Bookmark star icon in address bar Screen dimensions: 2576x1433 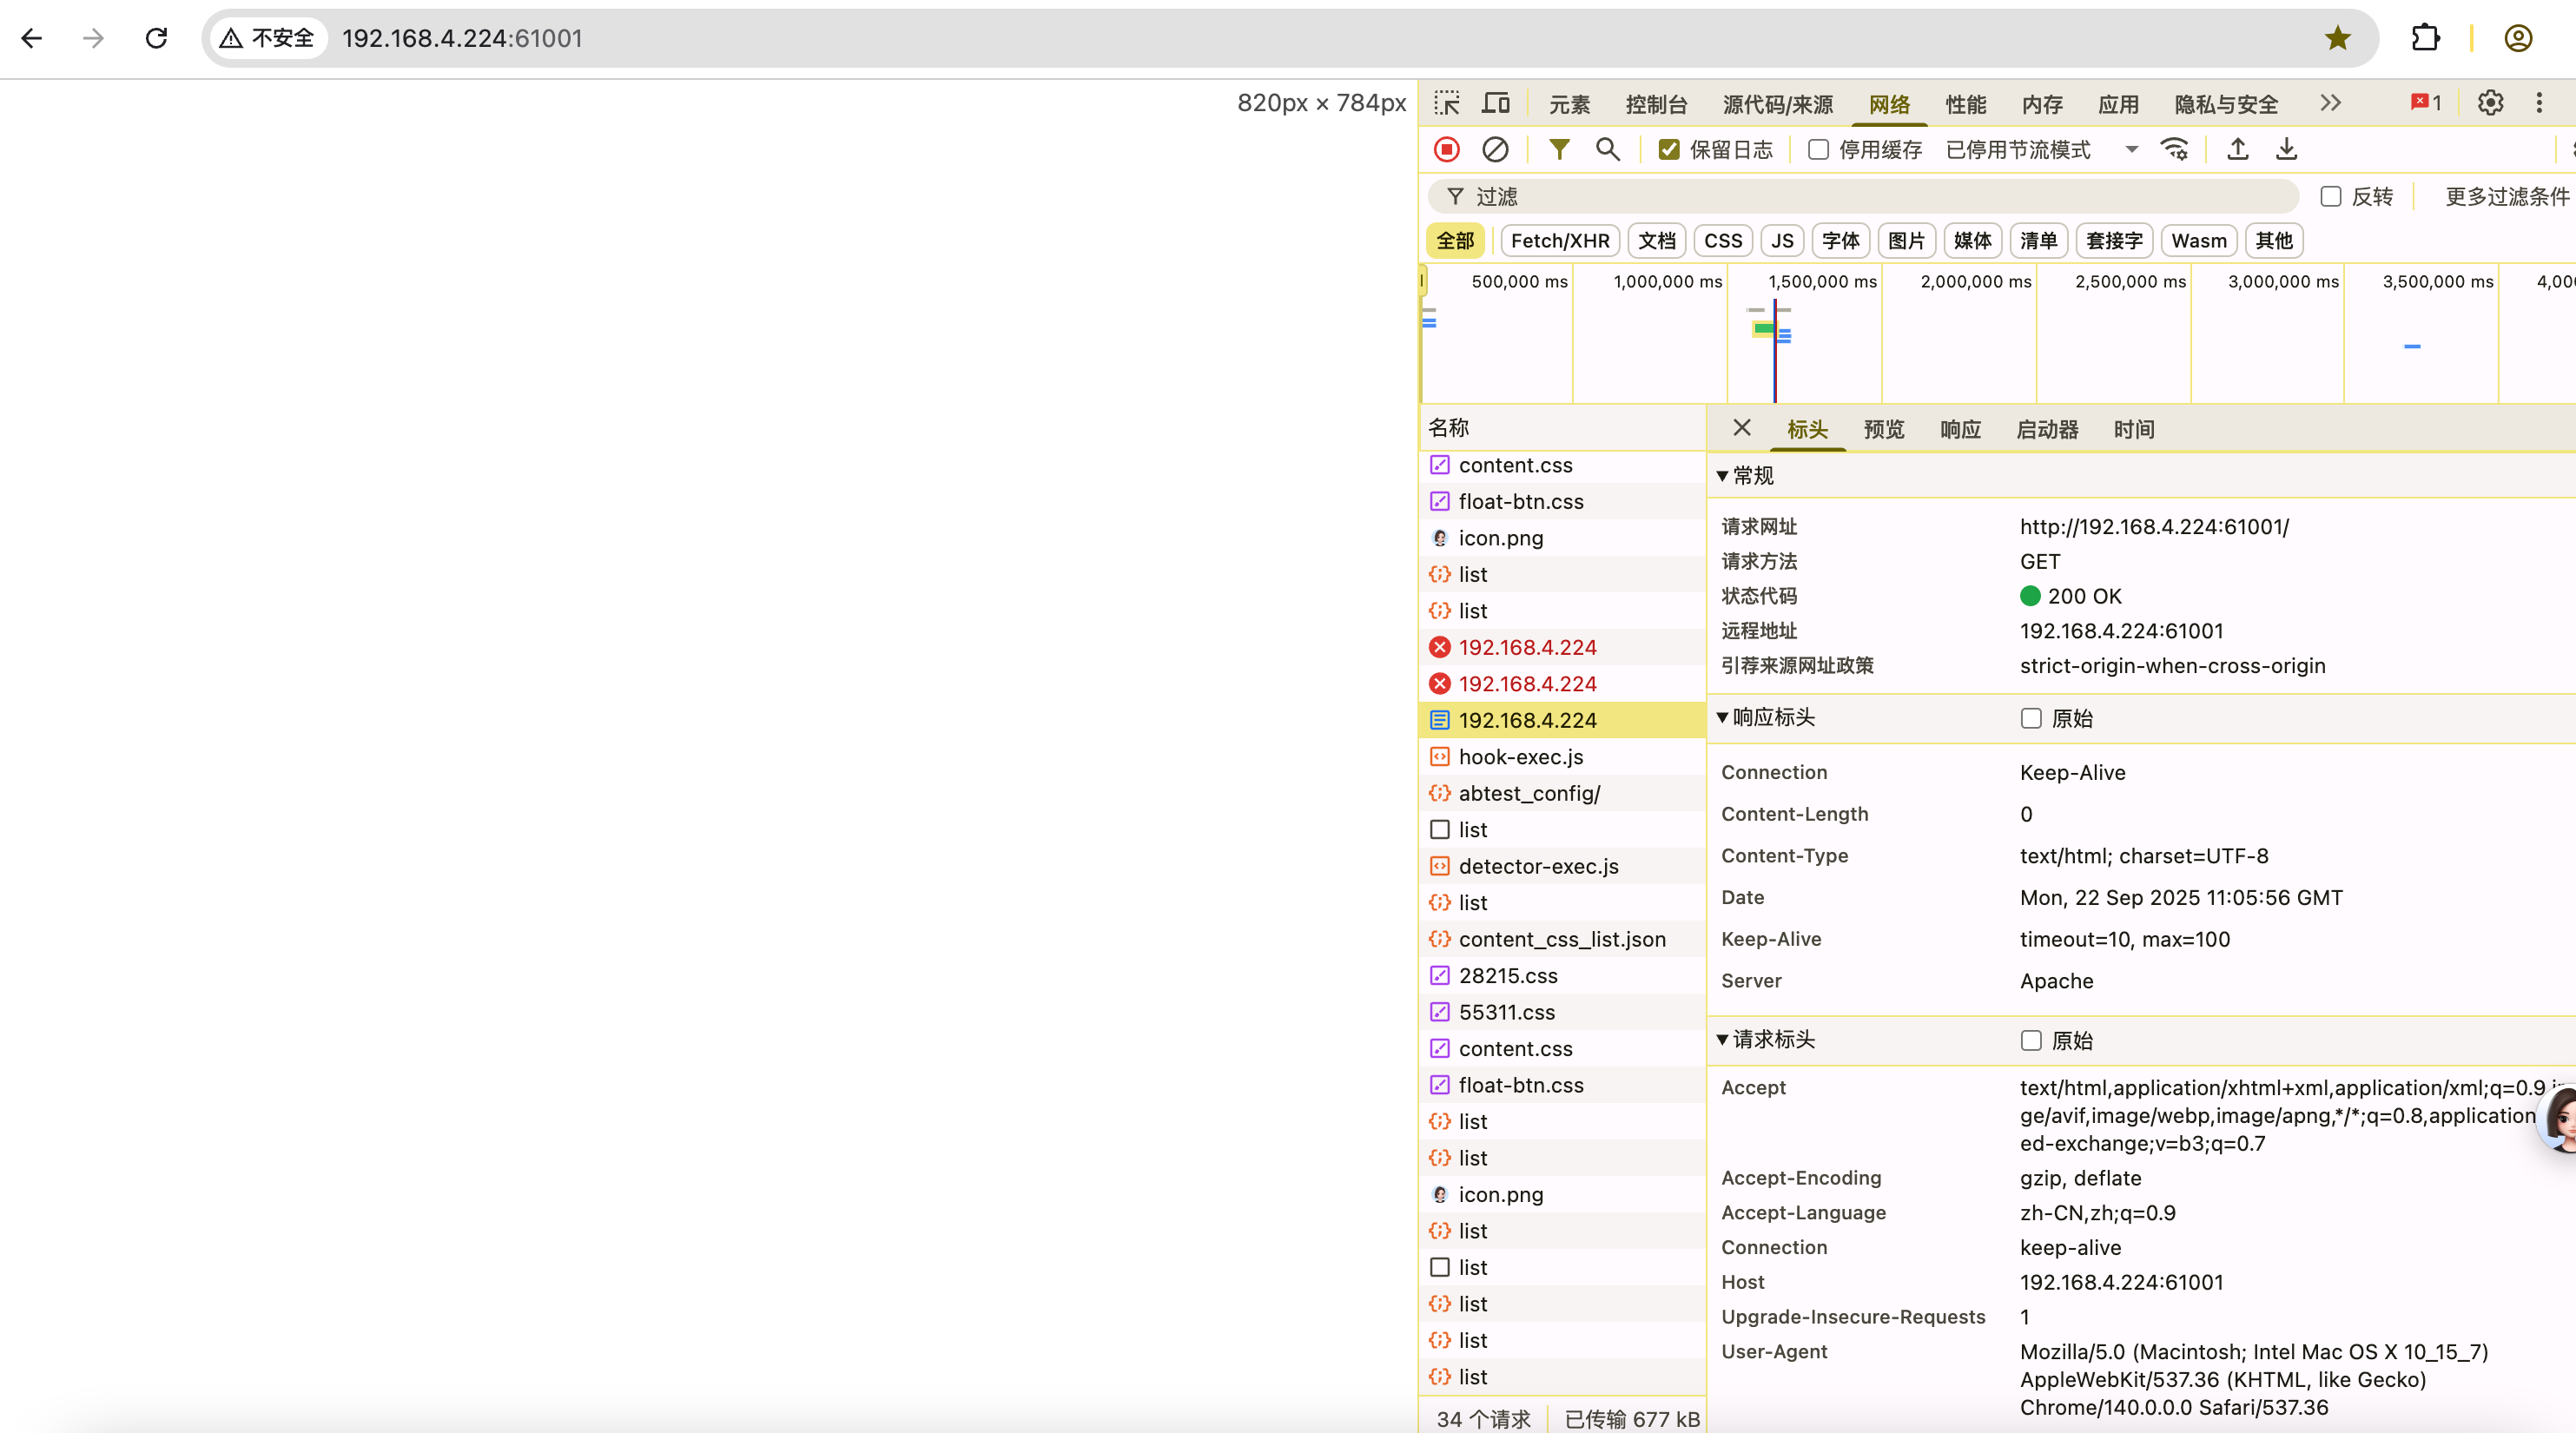2337,38
